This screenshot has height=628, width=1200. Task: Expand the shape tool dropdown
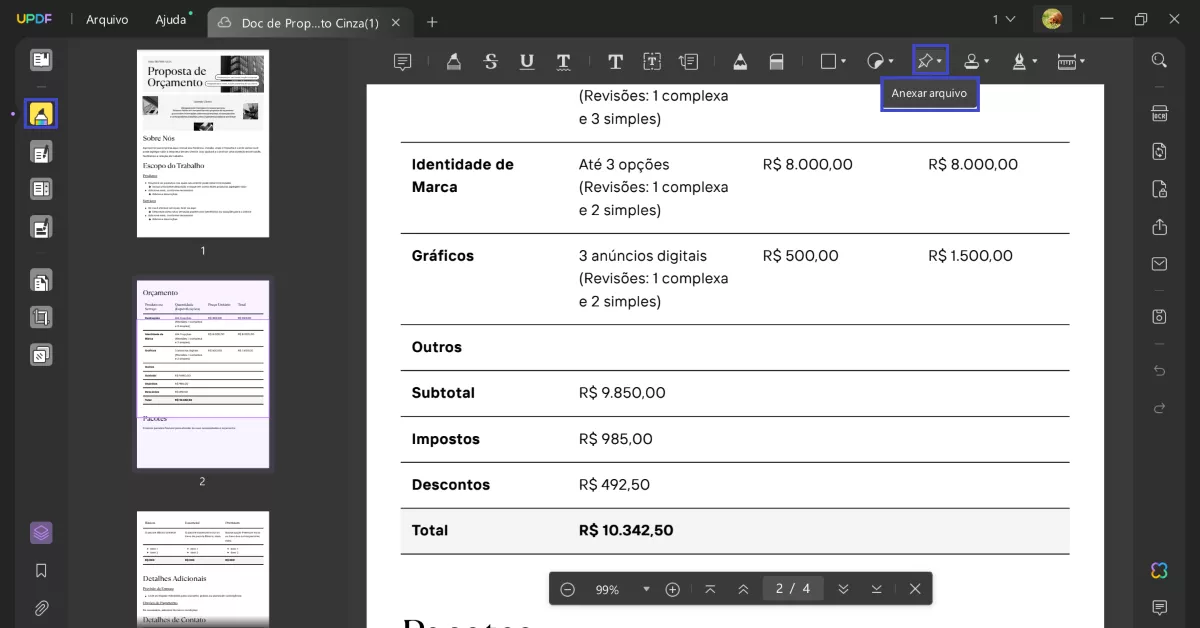pos(841,61)
